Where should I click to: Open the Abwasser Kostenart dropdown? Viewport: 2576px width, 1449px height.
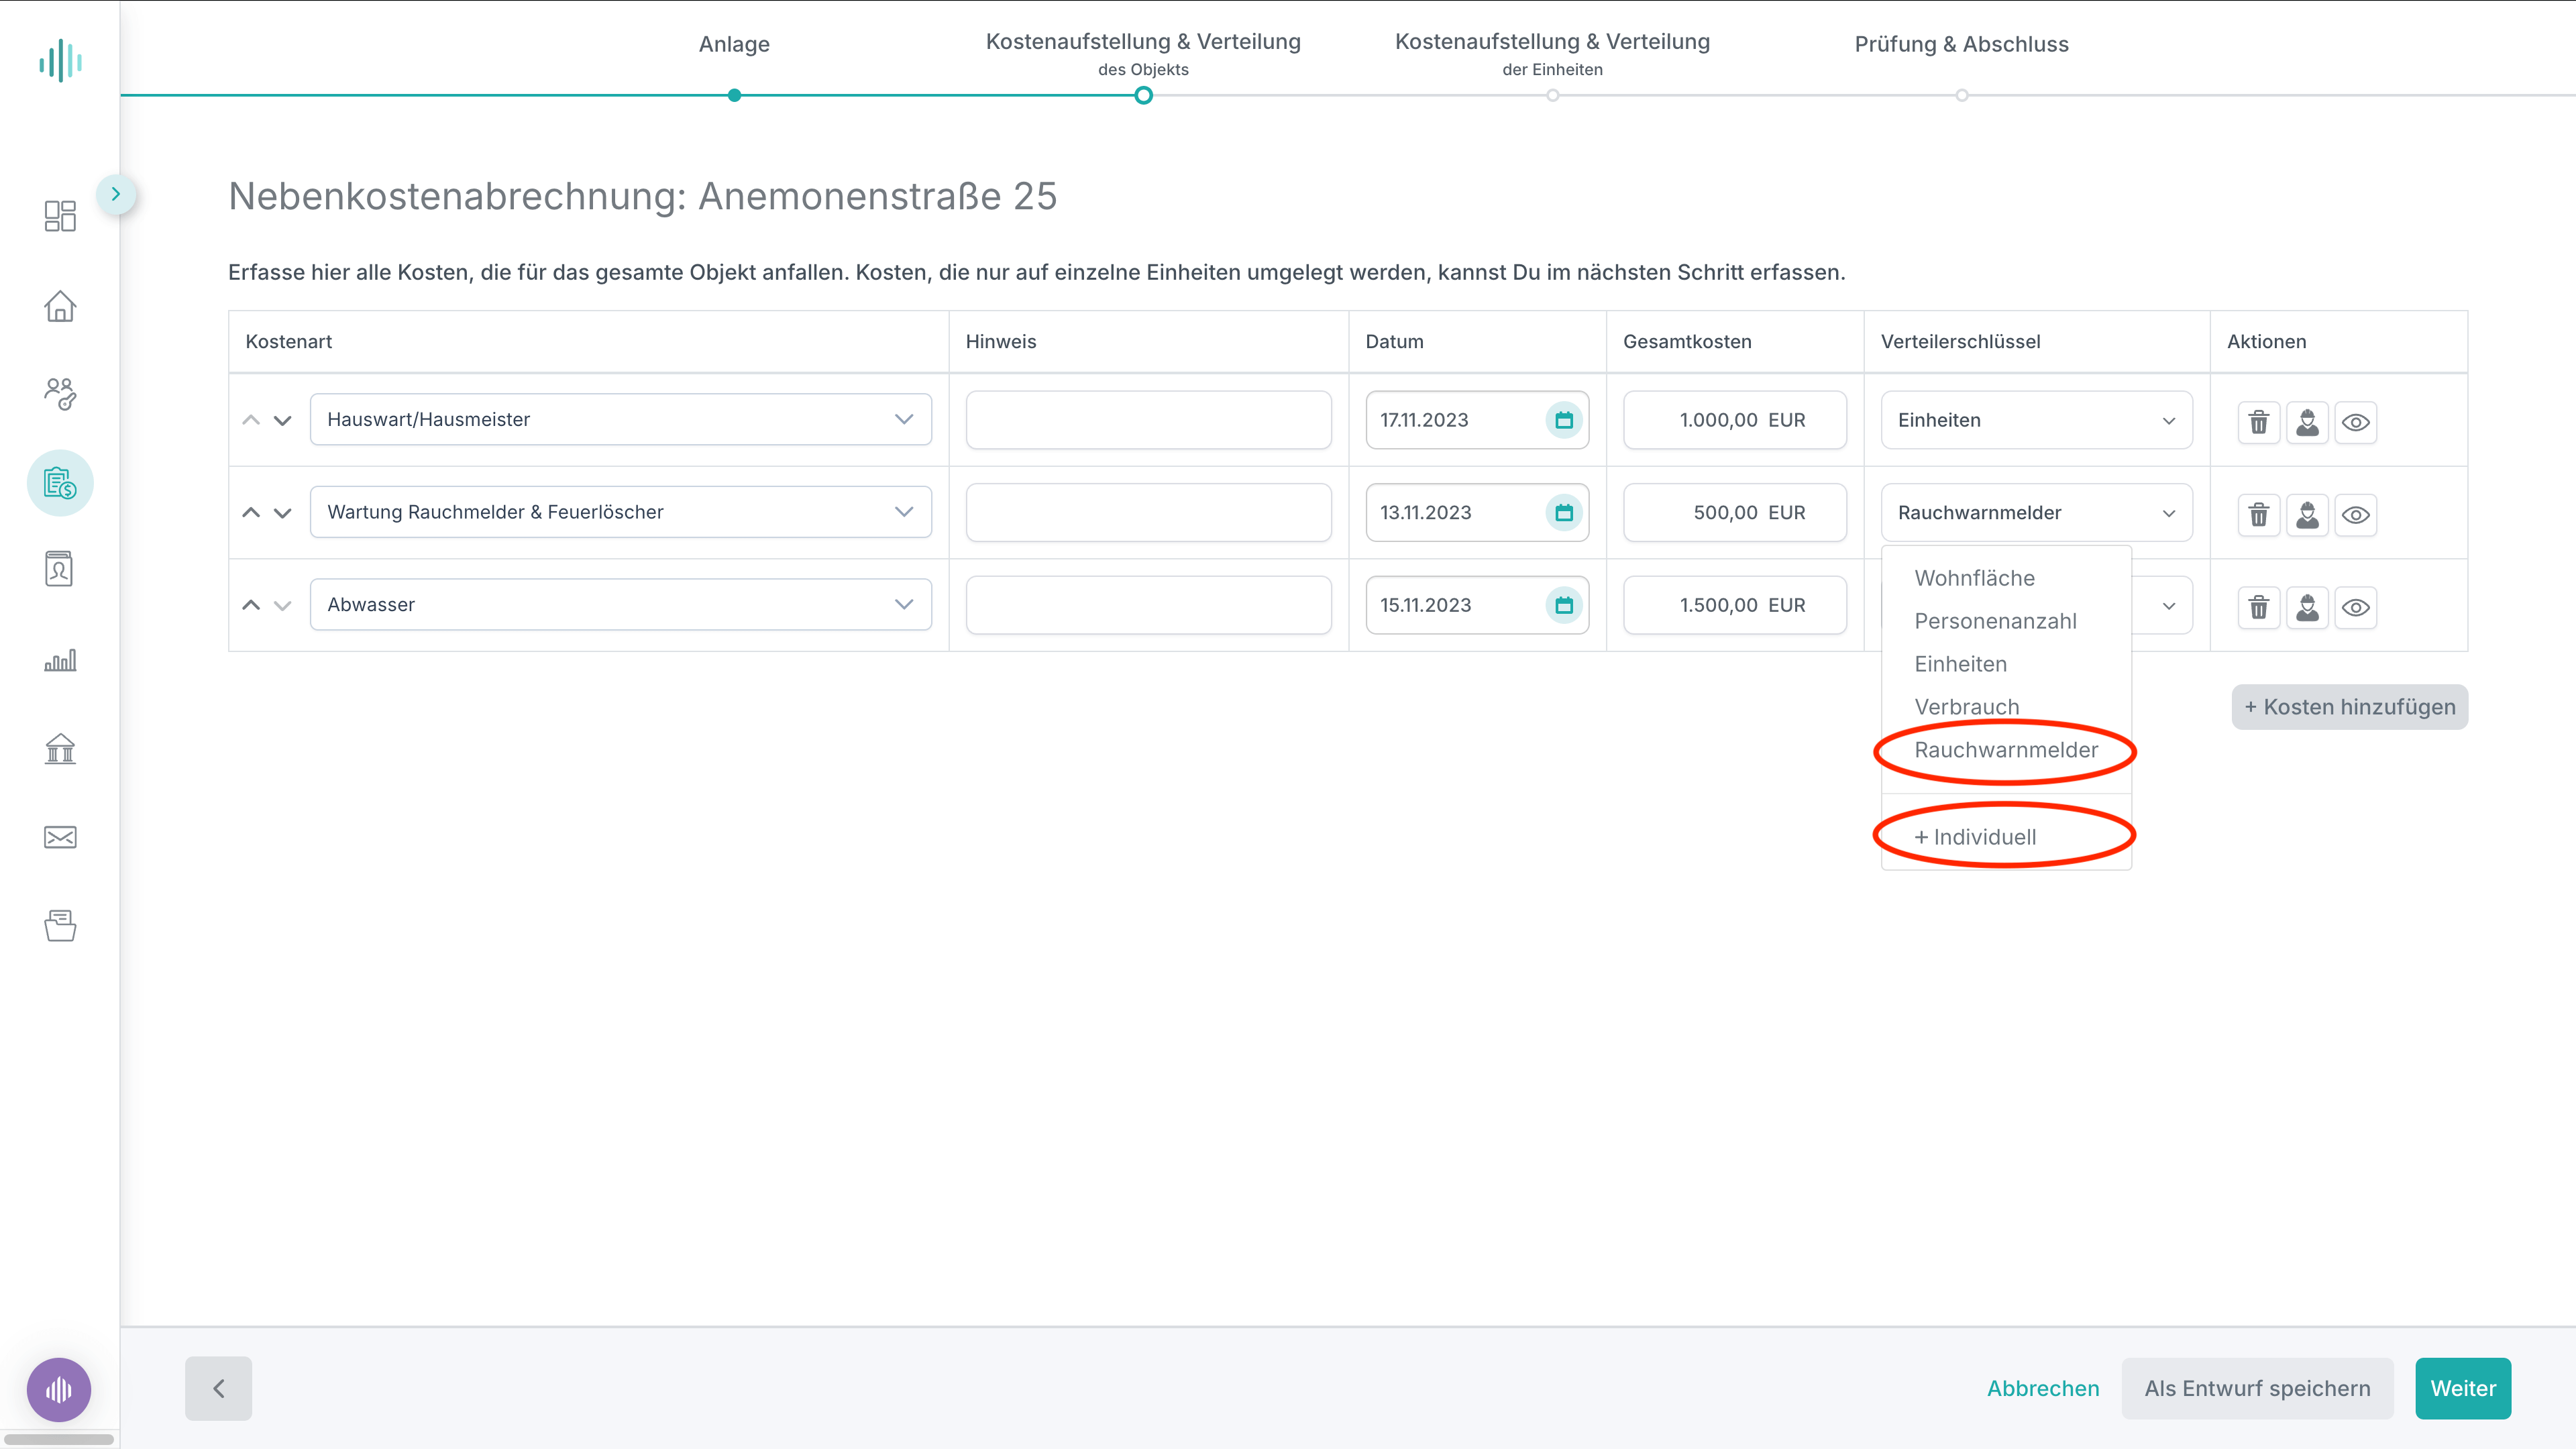(621, 604)
